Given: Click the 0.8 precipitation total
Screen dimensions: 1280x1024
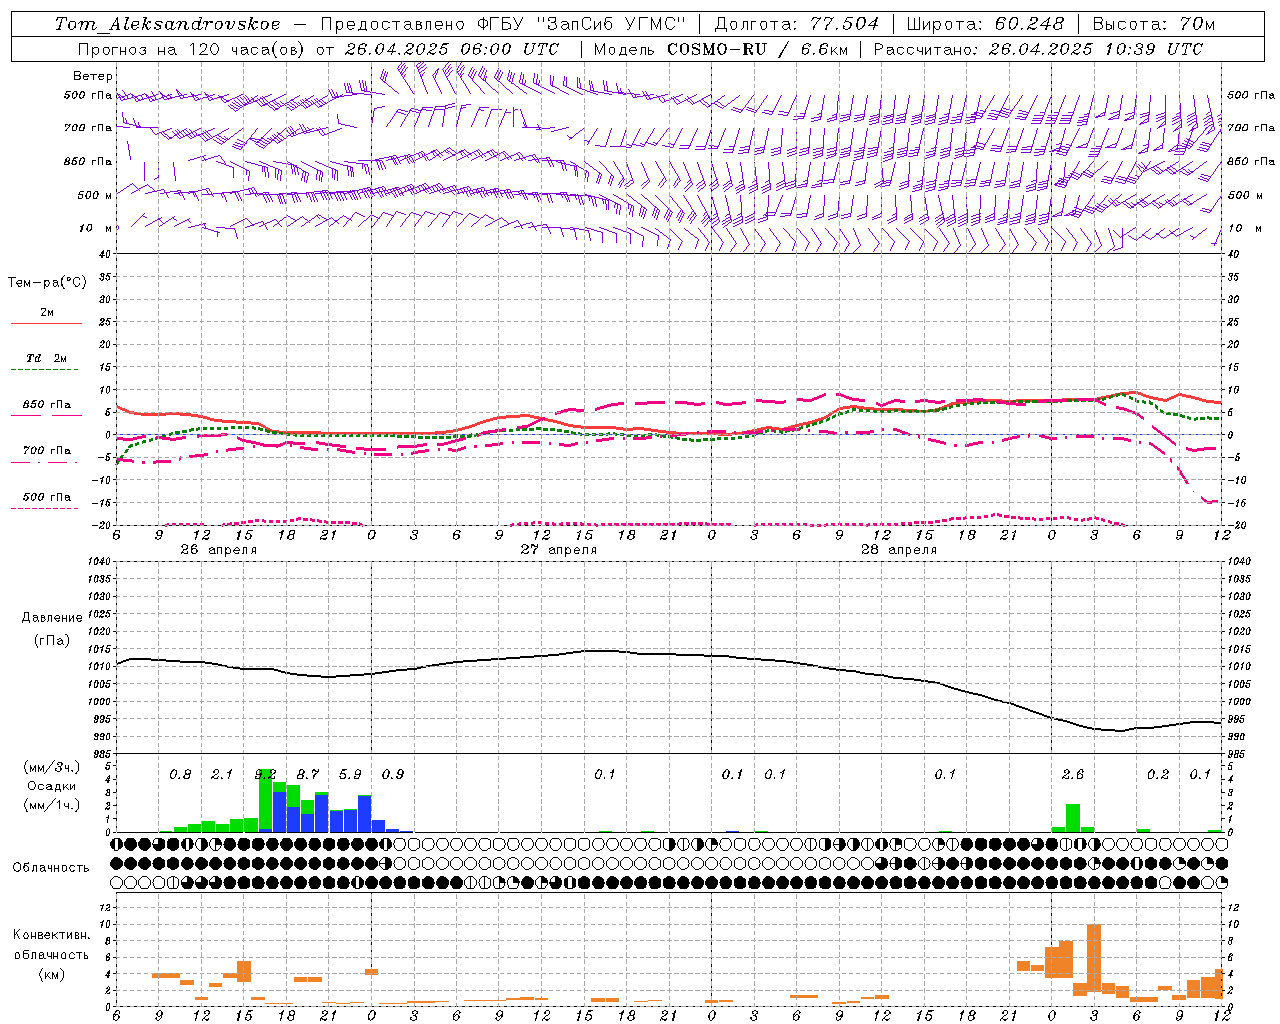Looking at the screenshot, I should coord(180,775).
